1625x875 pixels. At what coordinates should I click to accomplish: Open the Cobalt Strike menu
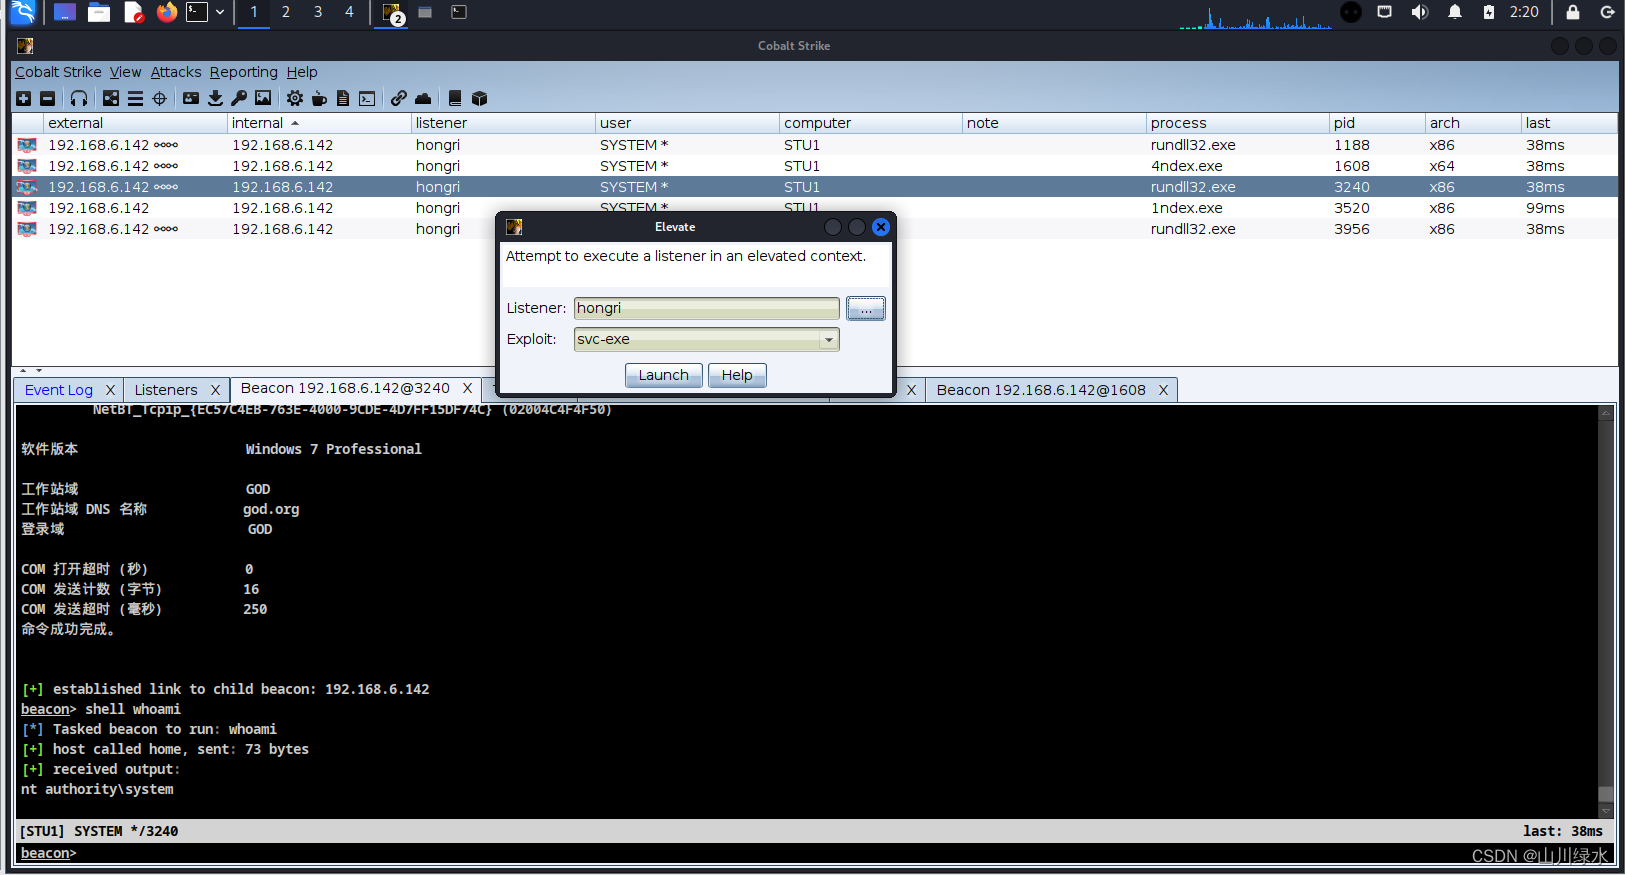58,72
